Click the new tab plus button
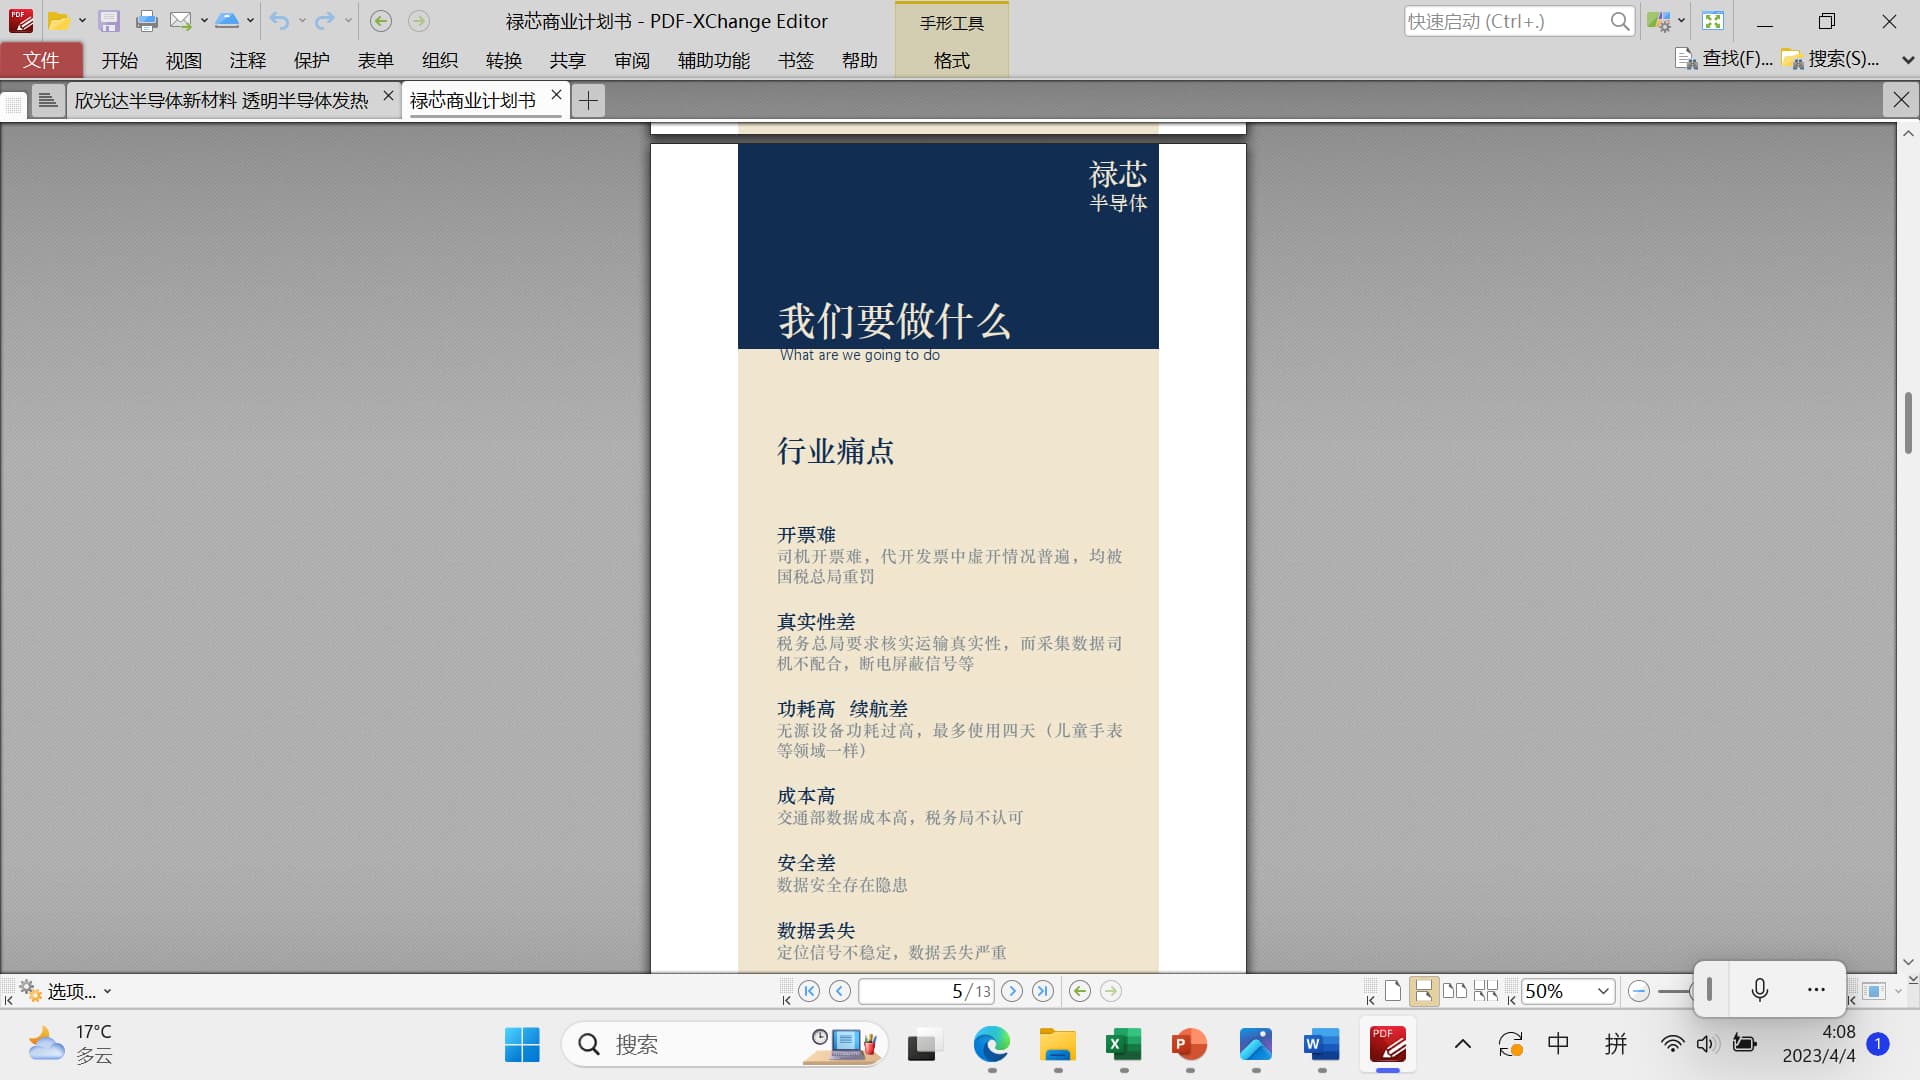 588,100
